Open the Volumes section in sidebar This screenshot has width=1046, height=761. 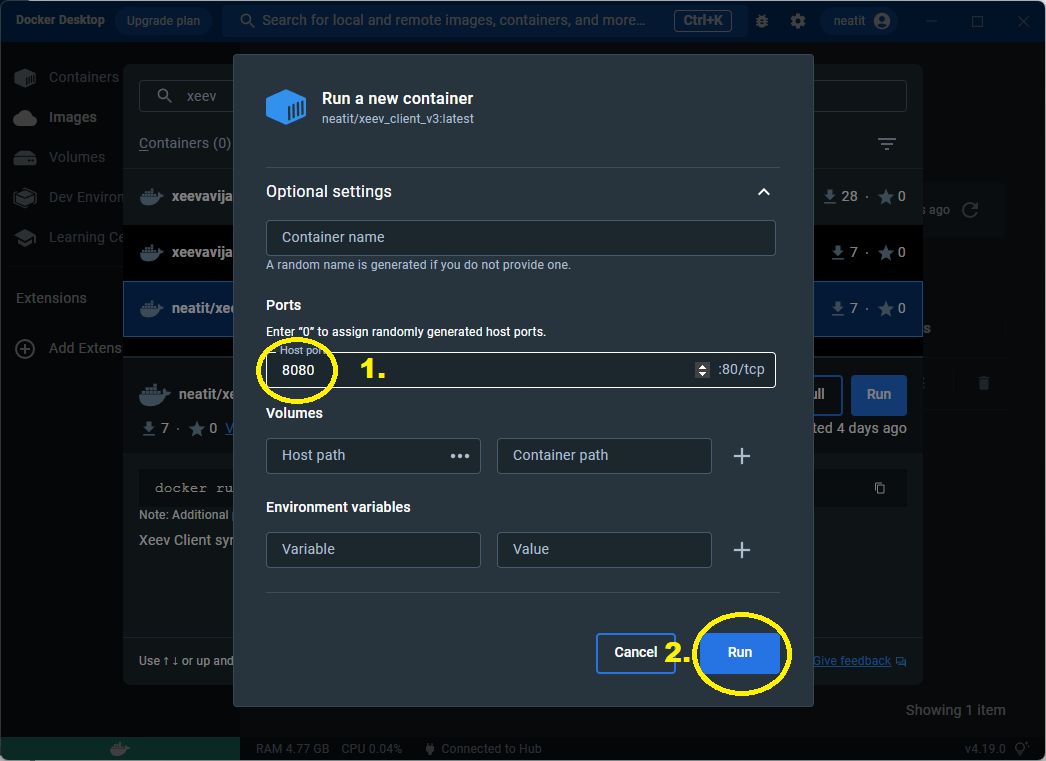pyautogui.click(x=76, y=157)
